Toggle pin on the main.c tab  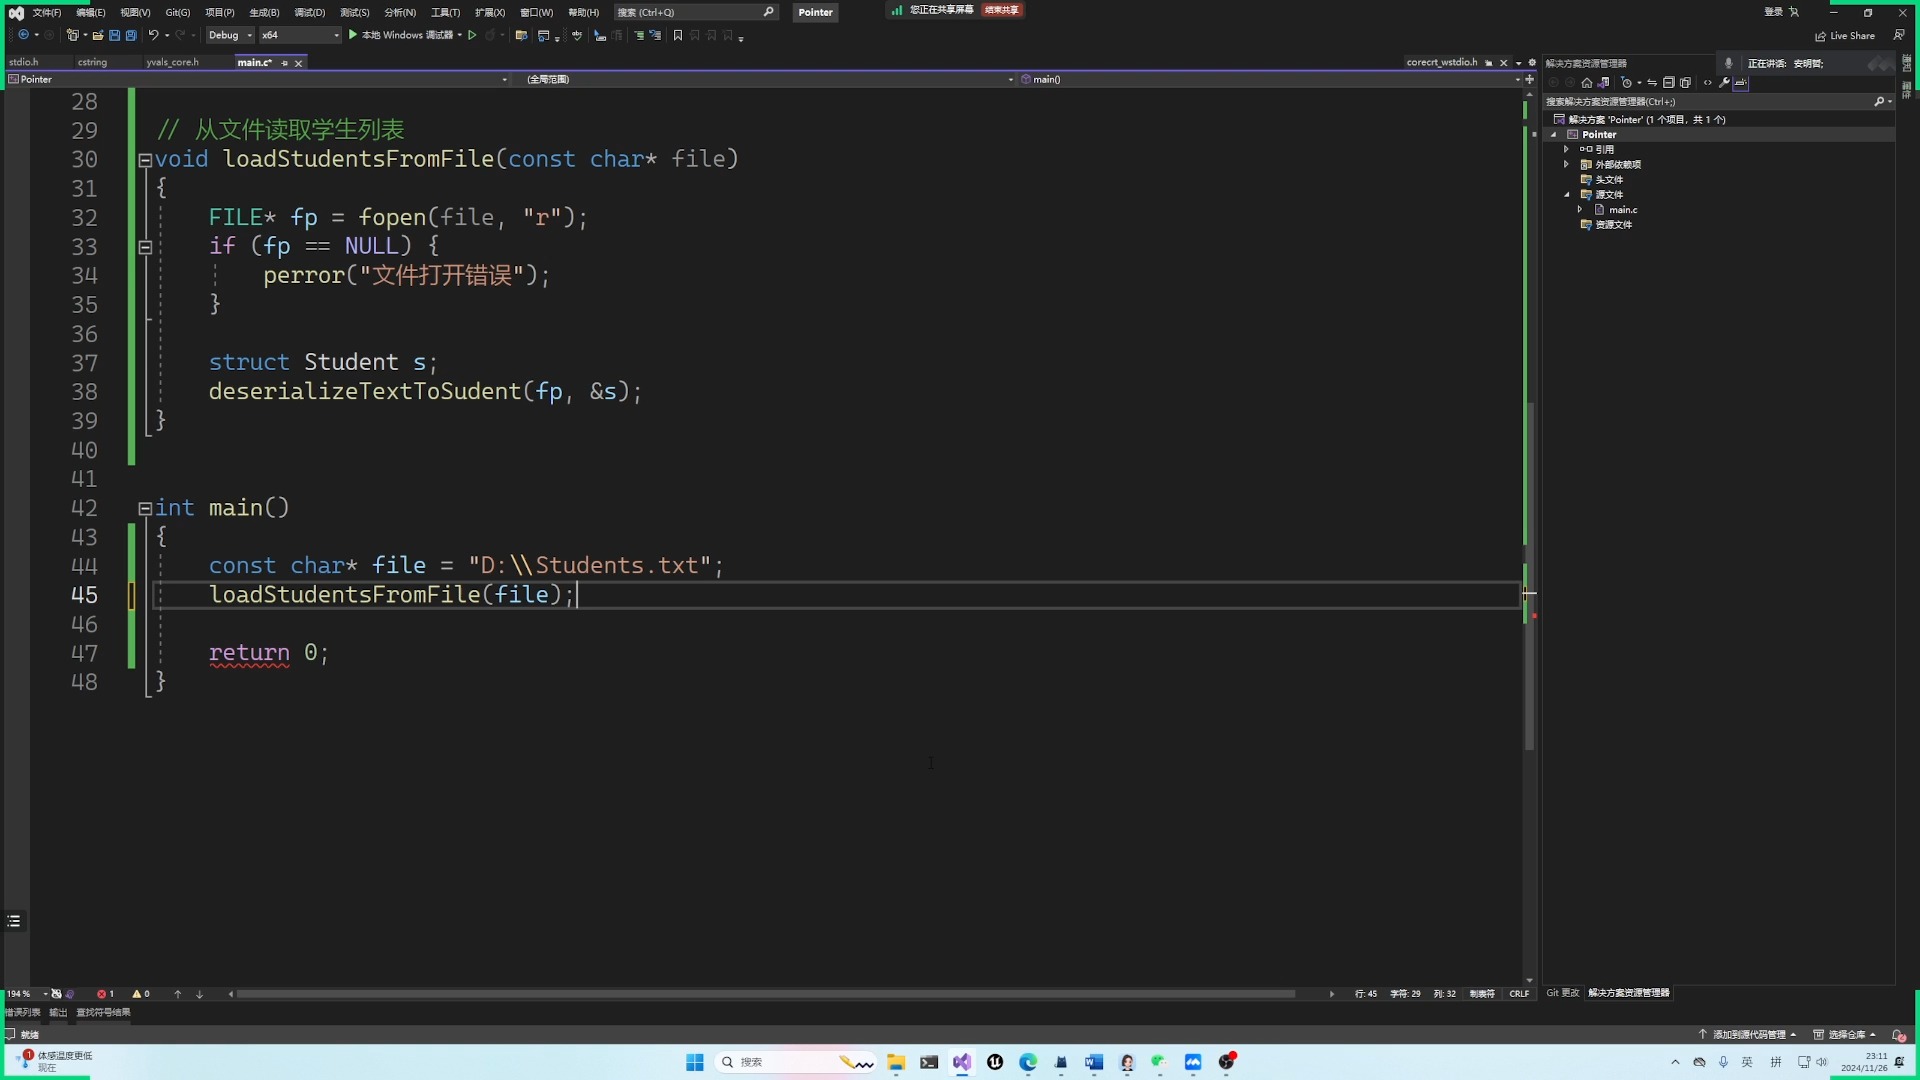(285, 63)
